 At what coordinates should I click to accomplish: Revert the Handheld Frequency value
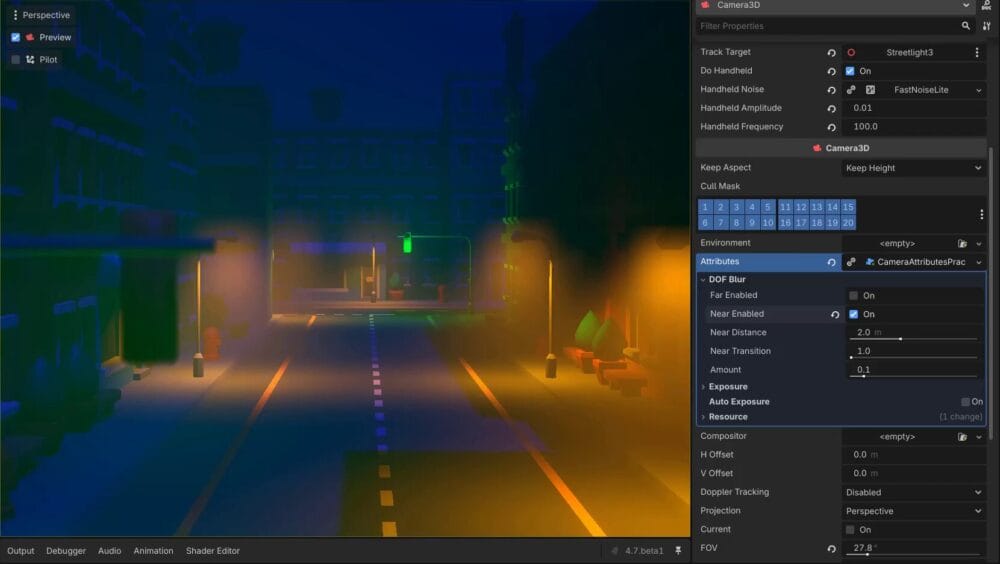click(x=832, y=127)
